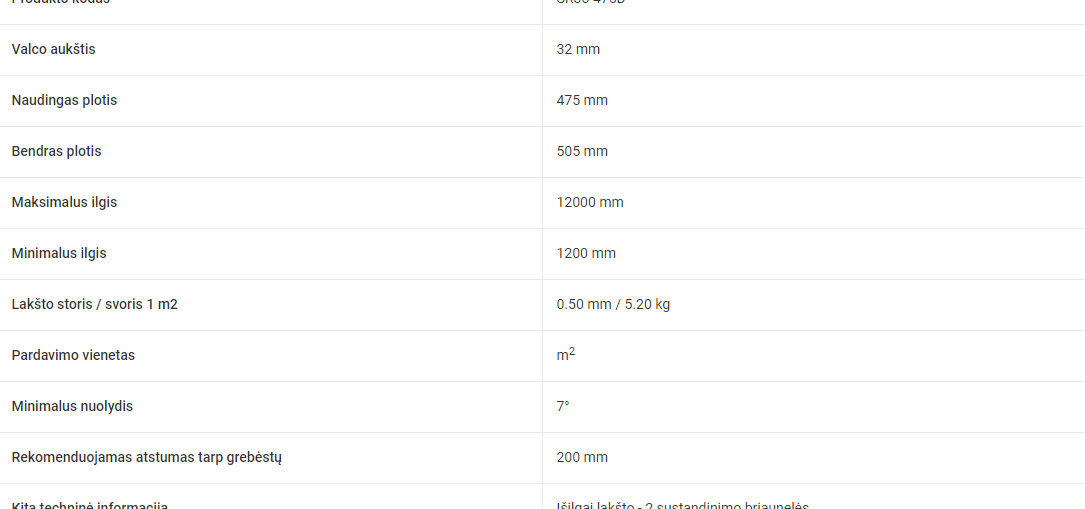
Task: Click the Valco aukštis label
Action: tap(53, 49)
